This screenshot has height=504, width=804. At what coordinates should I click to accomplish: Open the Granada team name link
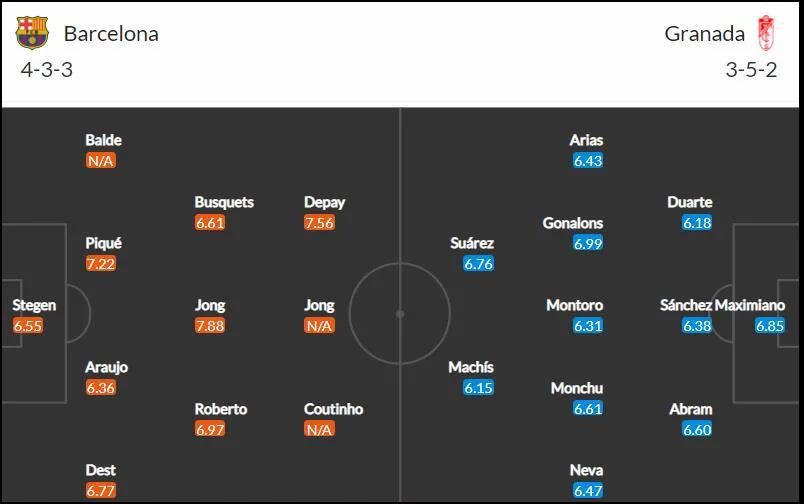click(705, 34)
